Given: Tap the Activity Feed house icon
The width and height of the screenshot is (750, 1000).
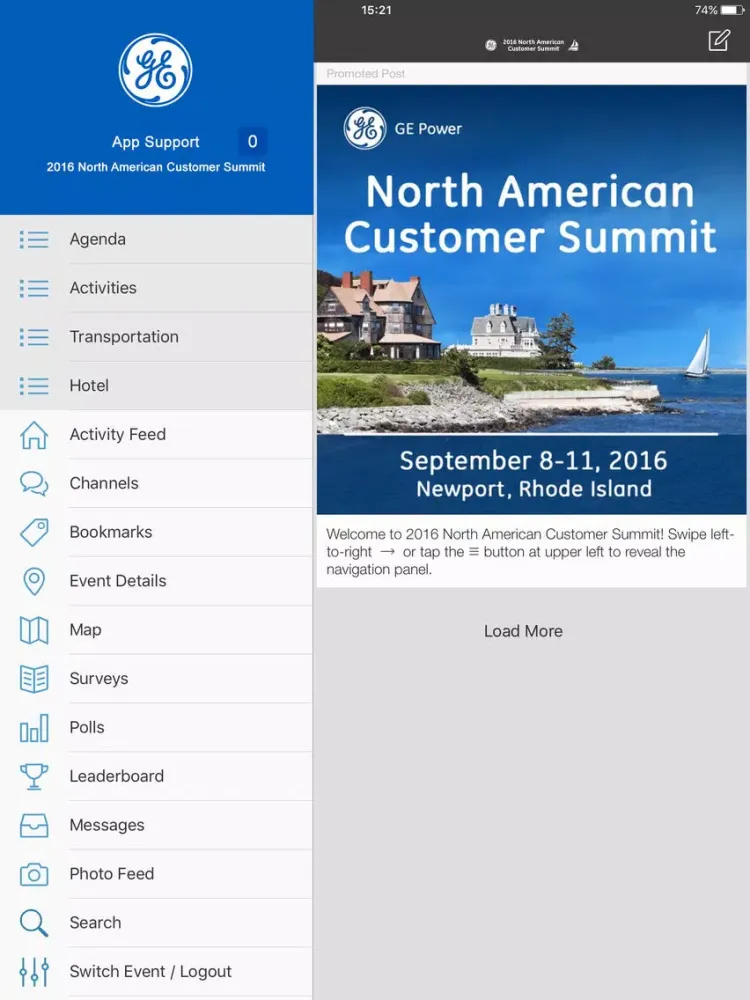Looking at the screenshot, I should tap(34, 435).
